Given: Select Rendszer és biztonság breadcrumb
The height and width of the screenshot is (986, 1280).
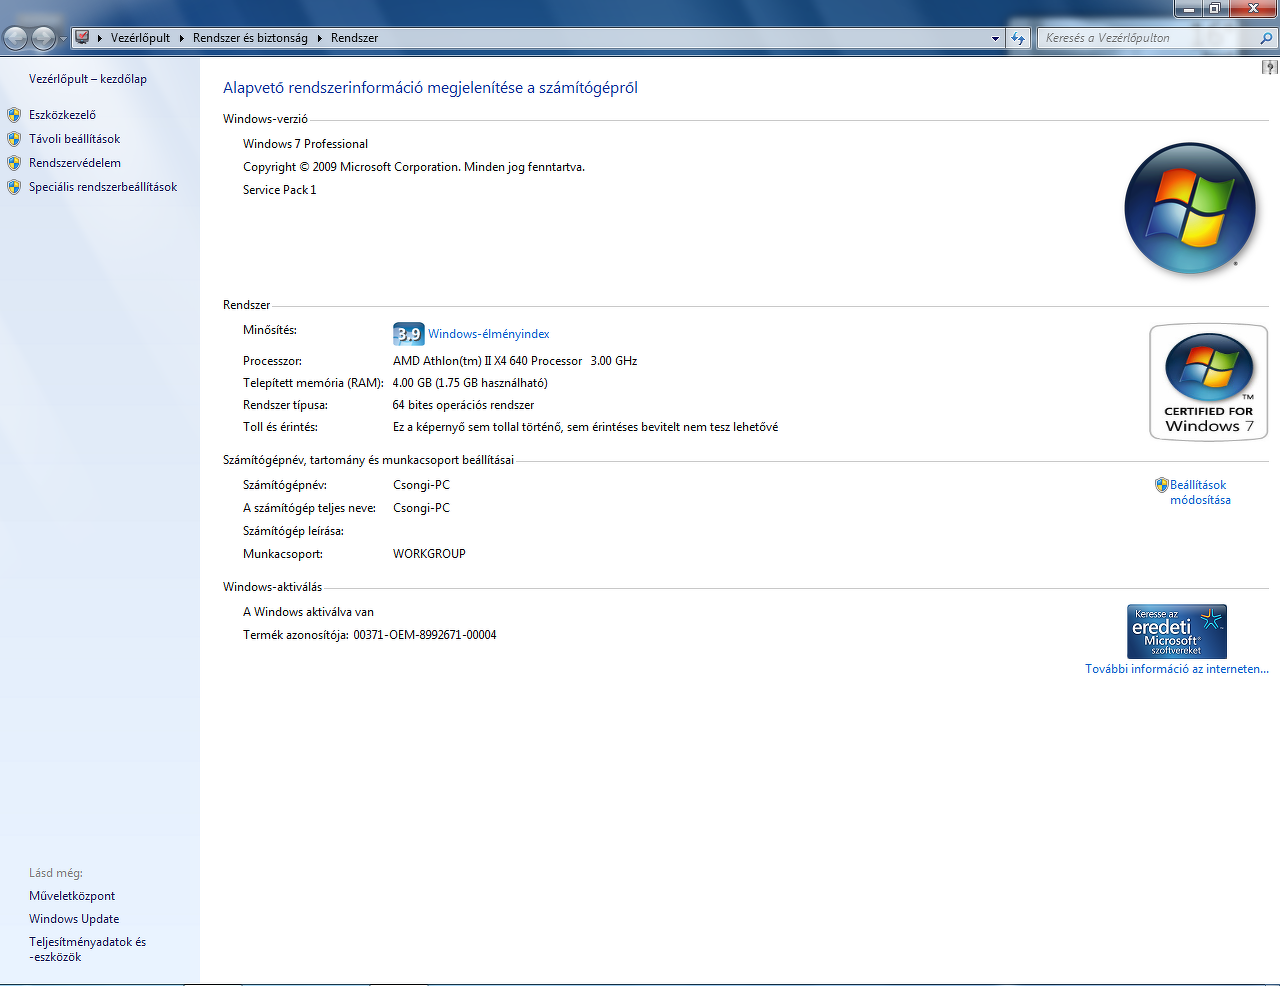Looking at the screenshot, I should (x=250, y=38).
